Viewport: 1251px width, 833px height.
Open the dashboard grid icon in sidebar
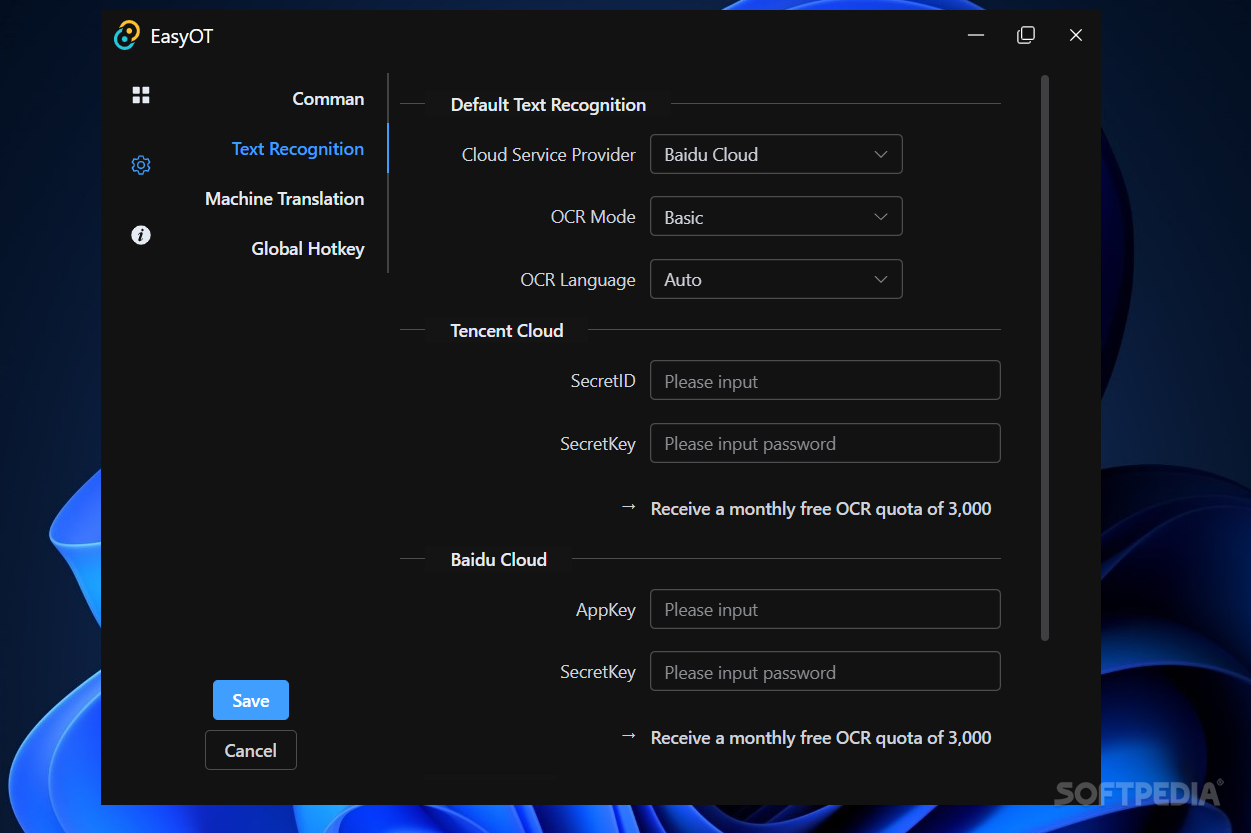141,95
